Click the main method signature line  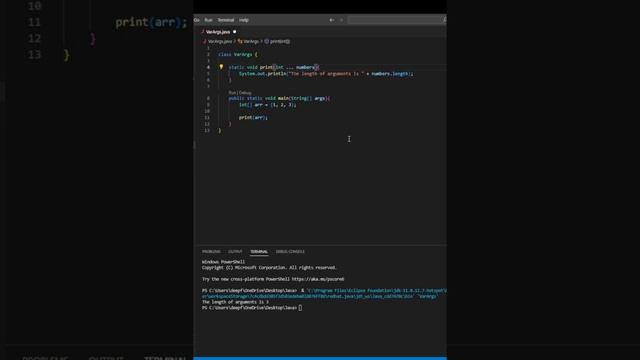click(x=279, y=98)
